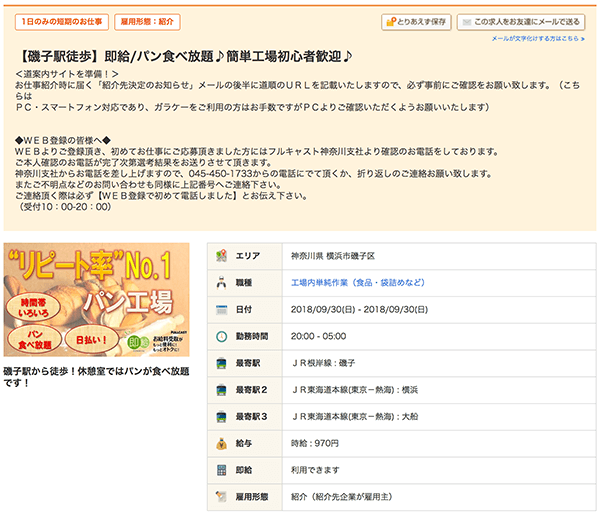Click the calendar icon beside 日付
The height and width of the screenshot is (515, 600).
click(x=222, y=310)
